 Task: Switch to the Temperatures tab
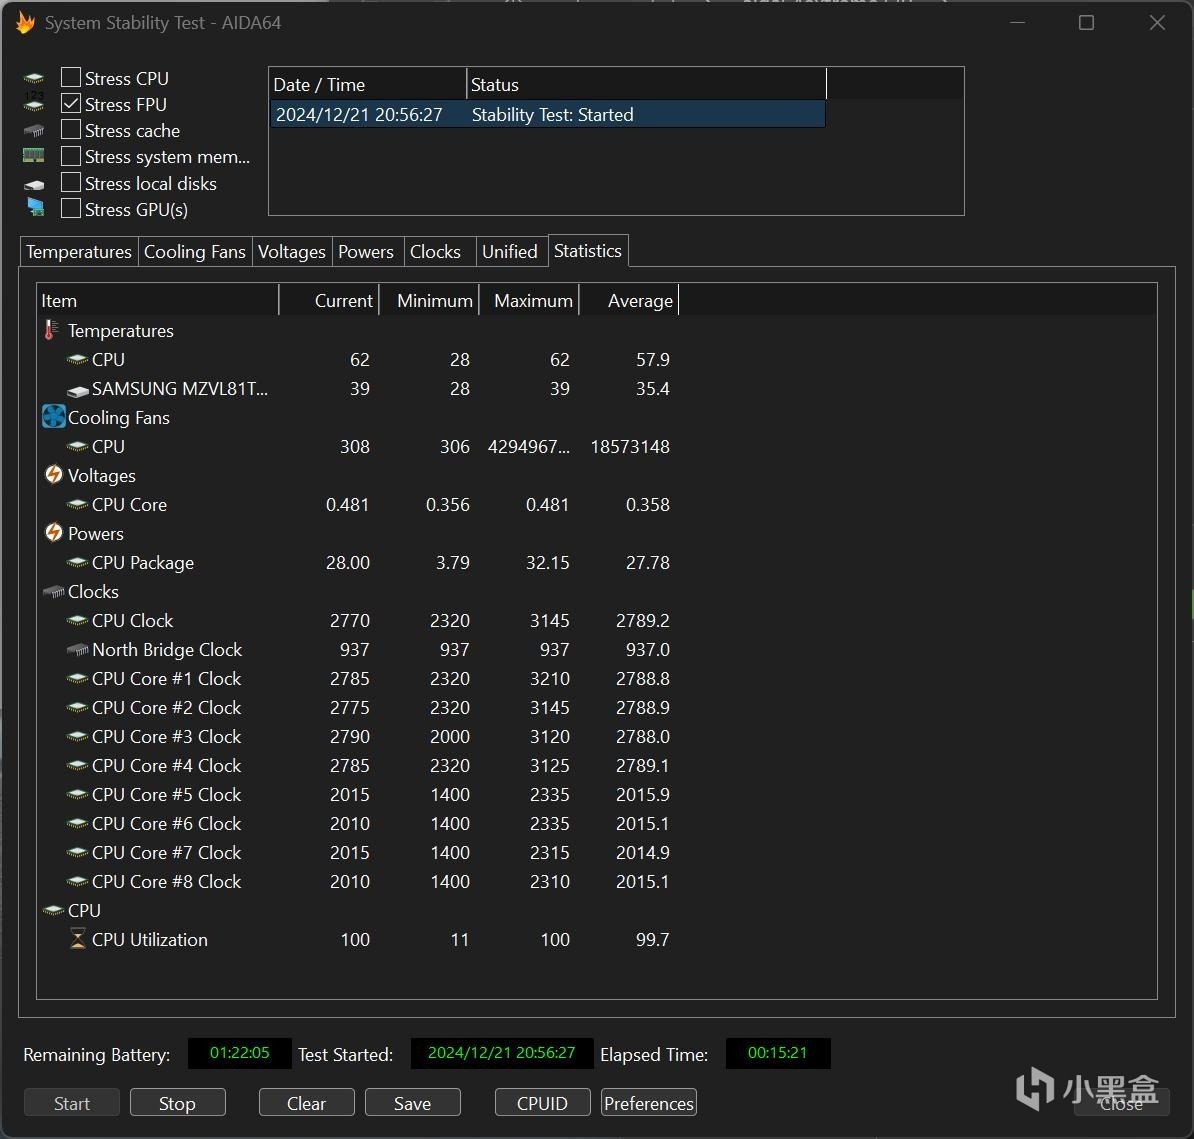[x=79, y=252]
